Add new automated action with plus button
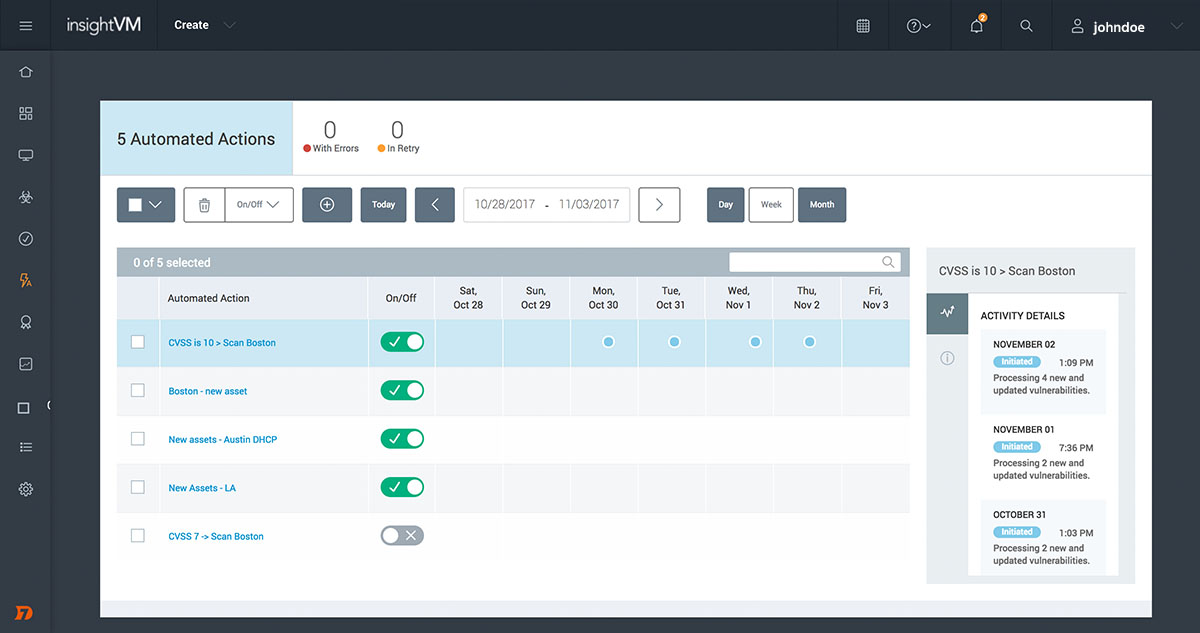Screen dimensions: 1200x633 [327, 204]
